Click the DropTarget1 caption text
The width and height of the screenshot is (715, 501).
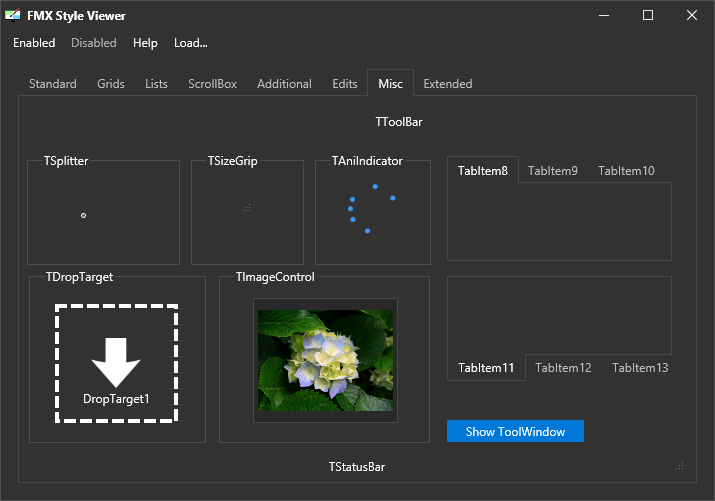[116, 399]
